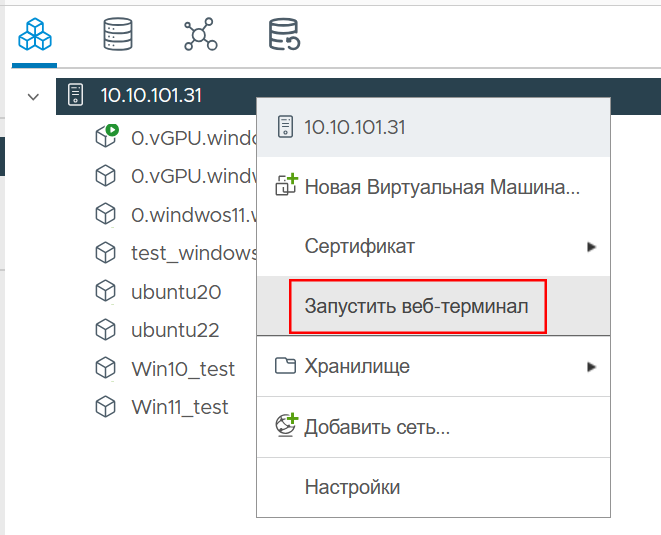Select the ubuntu20 virtual machine
The image size is (661, 535).
[176, 292]
